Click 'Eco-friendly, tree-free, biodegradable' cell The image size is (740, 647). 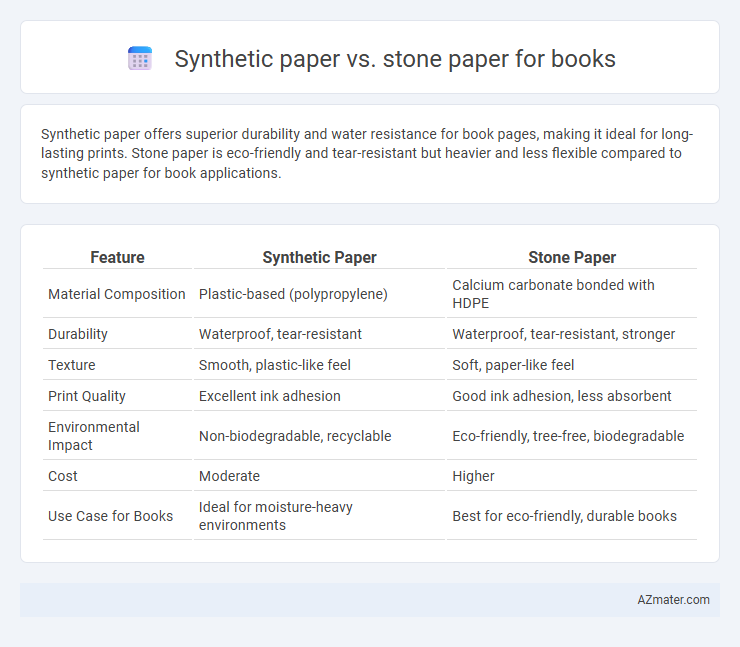568,436
